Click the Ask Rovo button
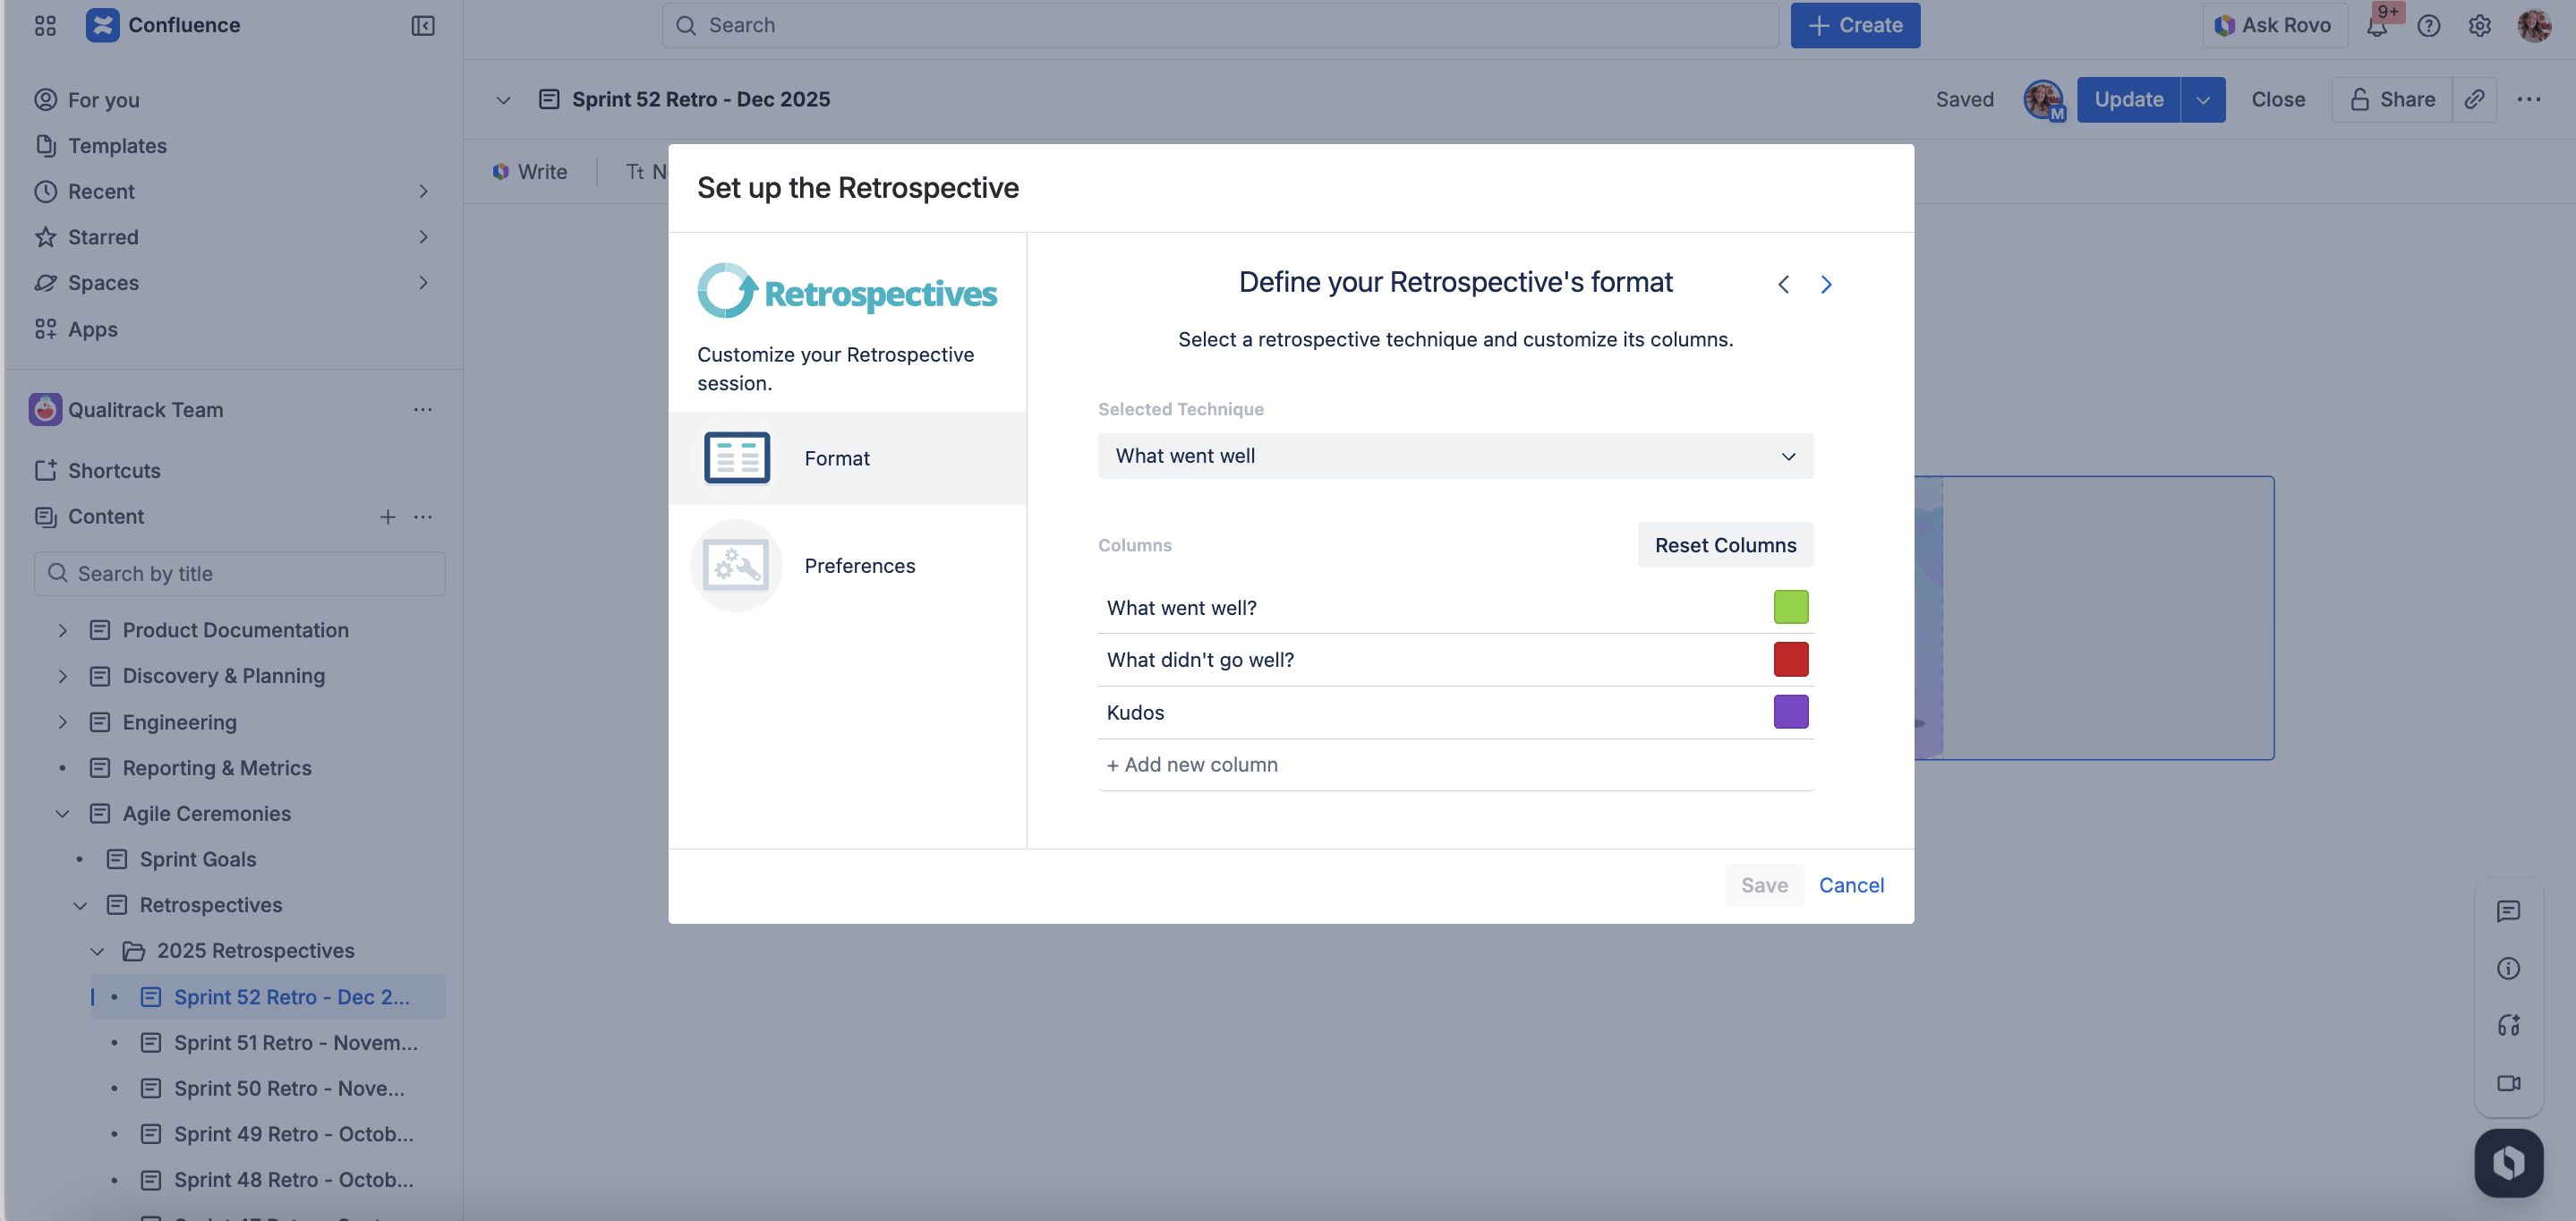2576x1221 pixels. click(x=2273, y=26)
